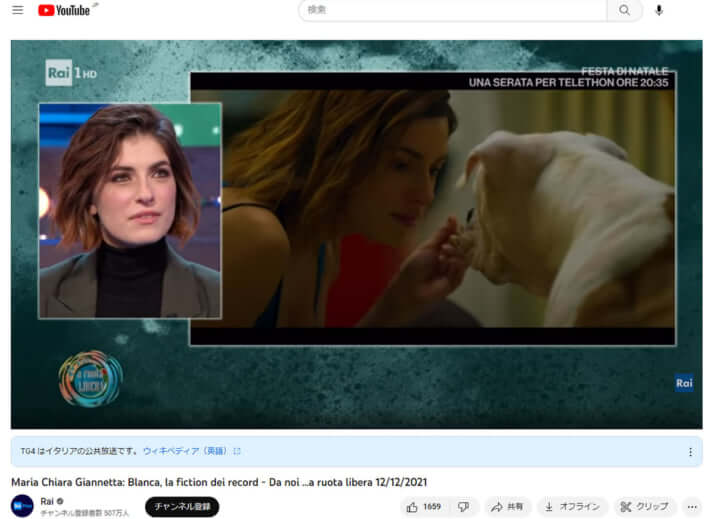
Task: Dislike the video with thumbs-down
Action: (464, 507)
